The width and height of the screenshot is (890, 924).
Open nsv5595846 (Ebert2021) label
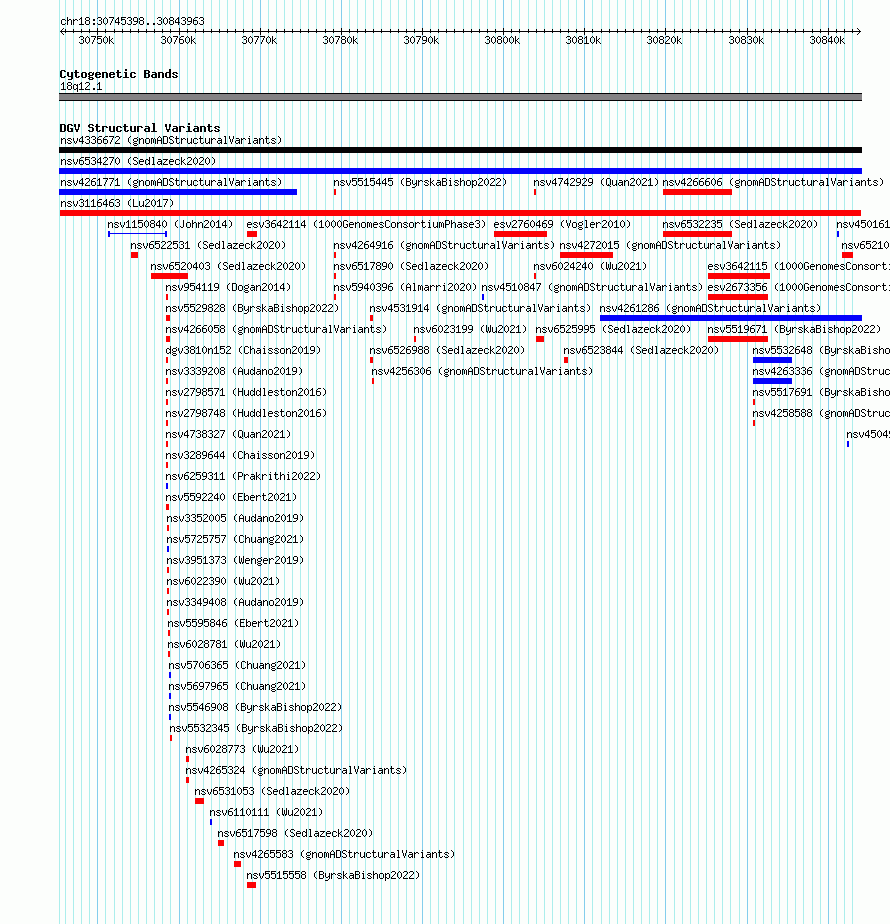tap(233, 623)
